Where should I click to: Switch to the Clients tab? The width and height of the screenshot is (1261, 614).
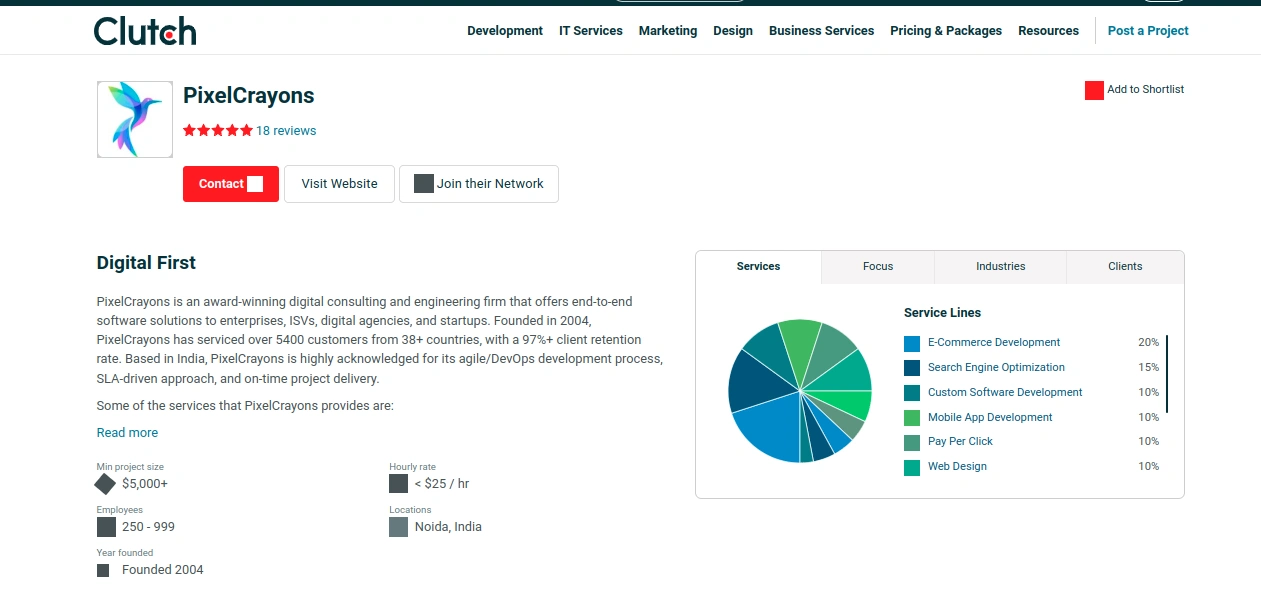(x=1125, y=267)
